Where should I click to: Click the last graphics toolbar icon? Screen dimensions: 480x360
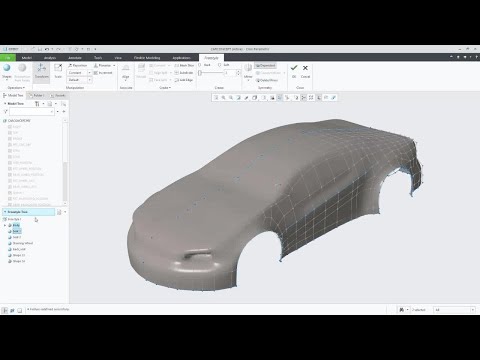pos(333,98)
